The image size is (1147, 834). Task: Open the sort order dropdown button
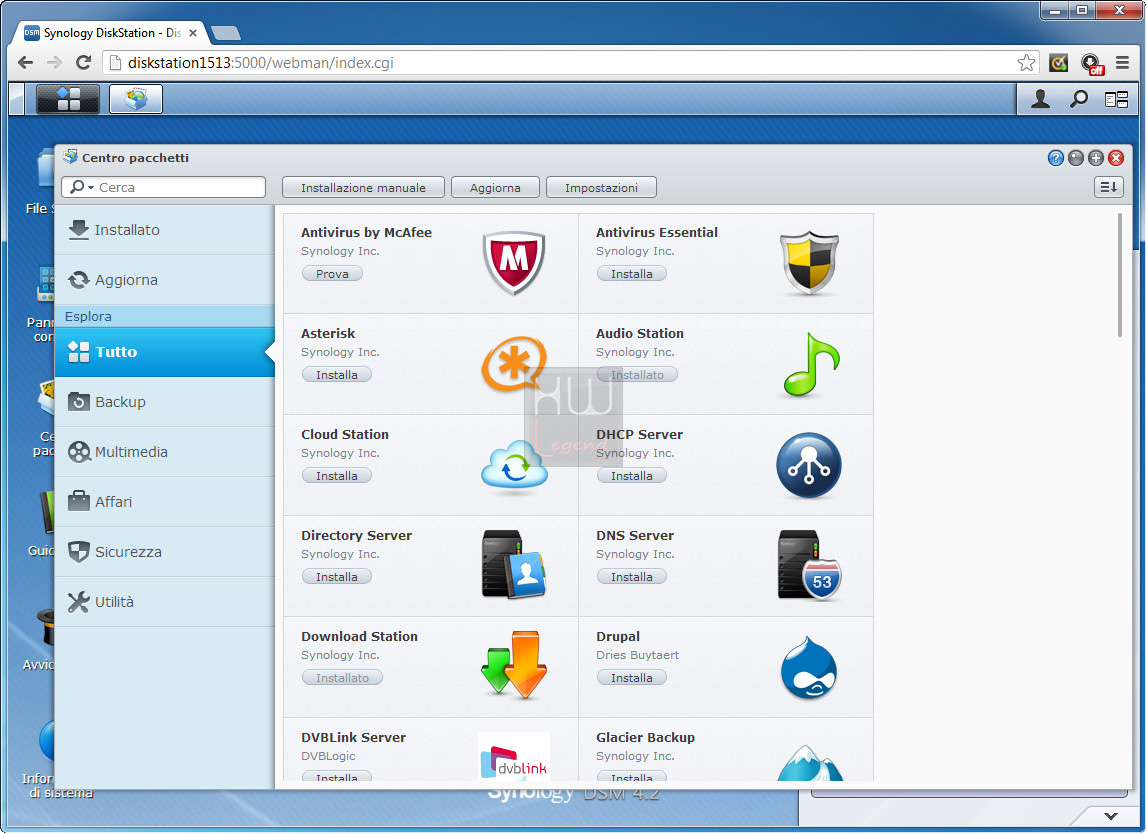click(1109, 187)
